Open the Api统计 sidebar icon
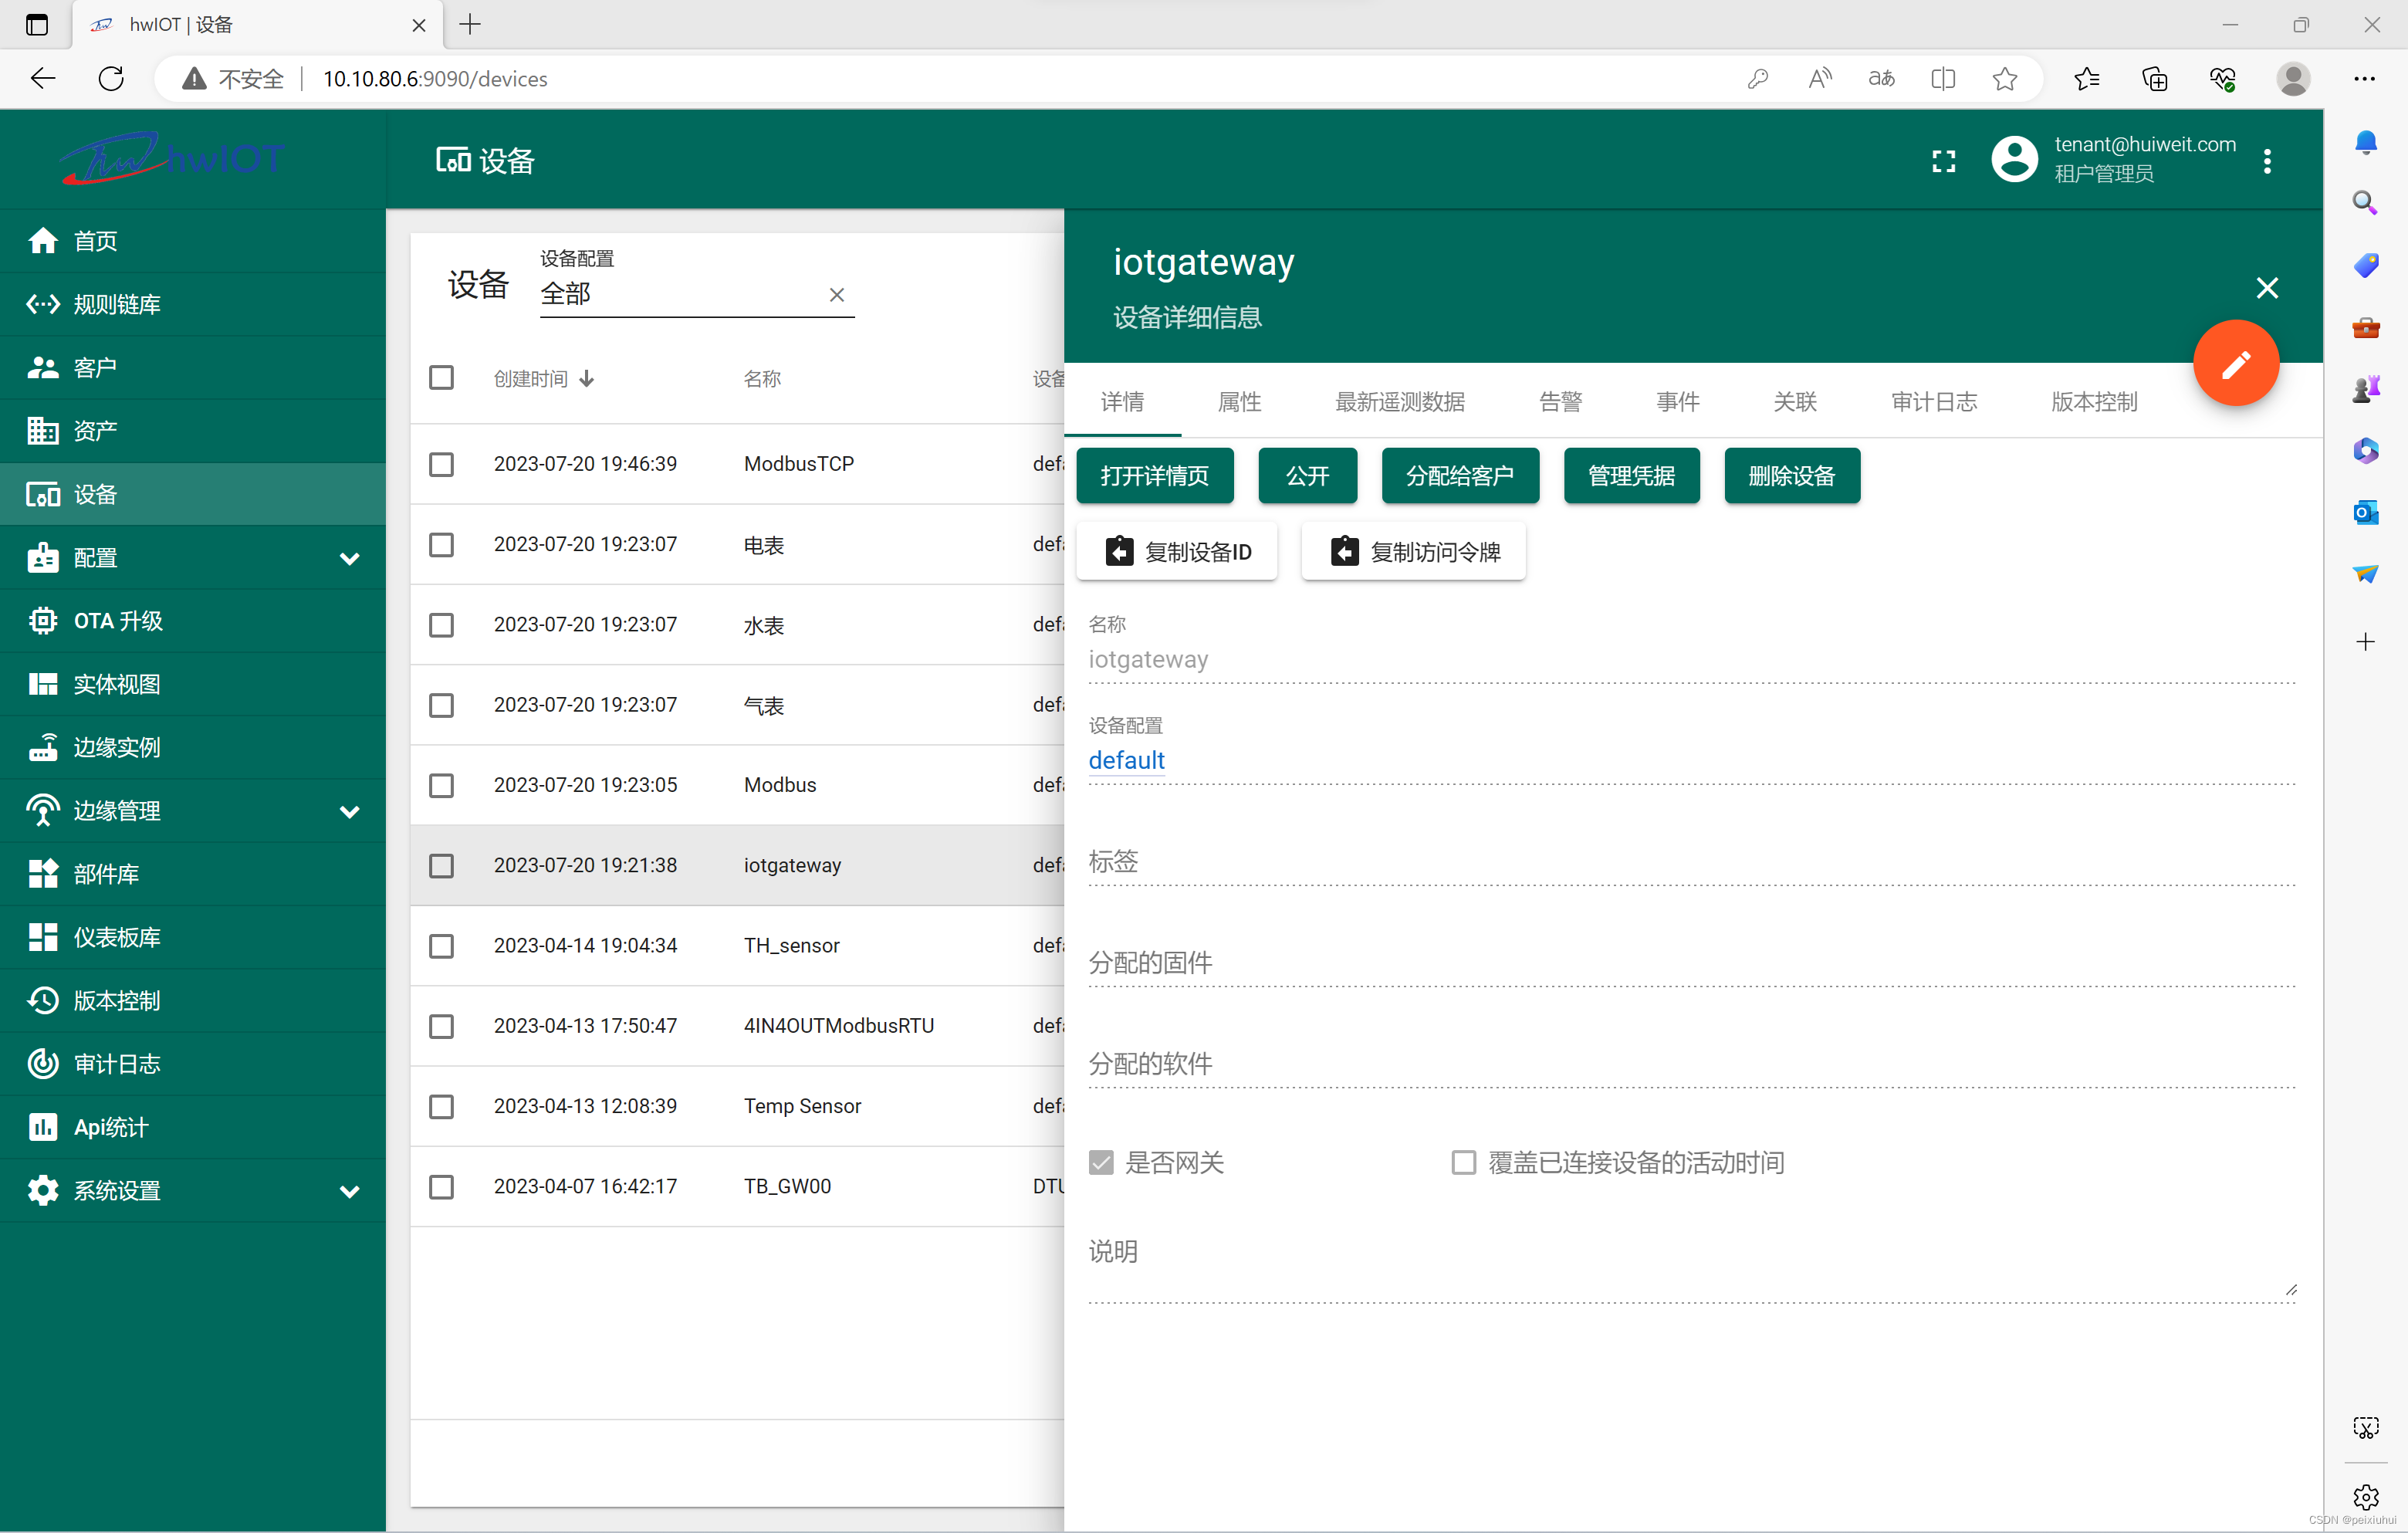 [42, 1126]
